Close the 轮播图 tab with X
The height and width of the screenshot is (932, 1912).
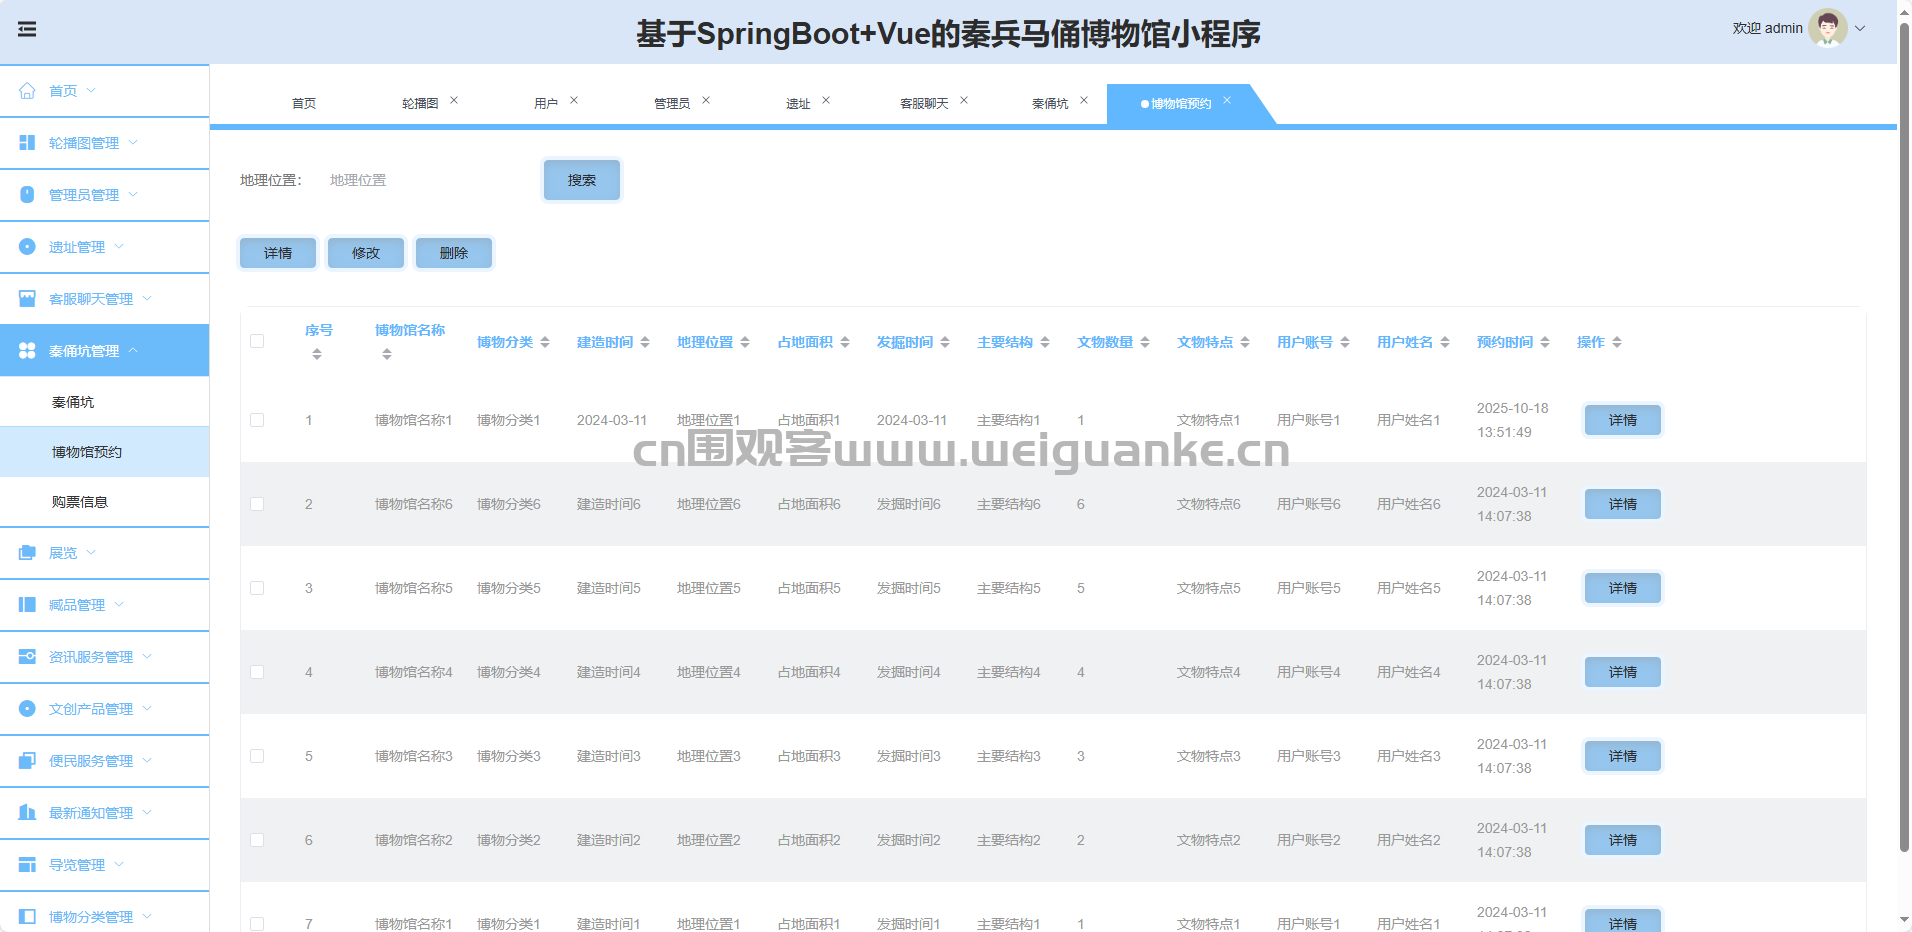454,100
